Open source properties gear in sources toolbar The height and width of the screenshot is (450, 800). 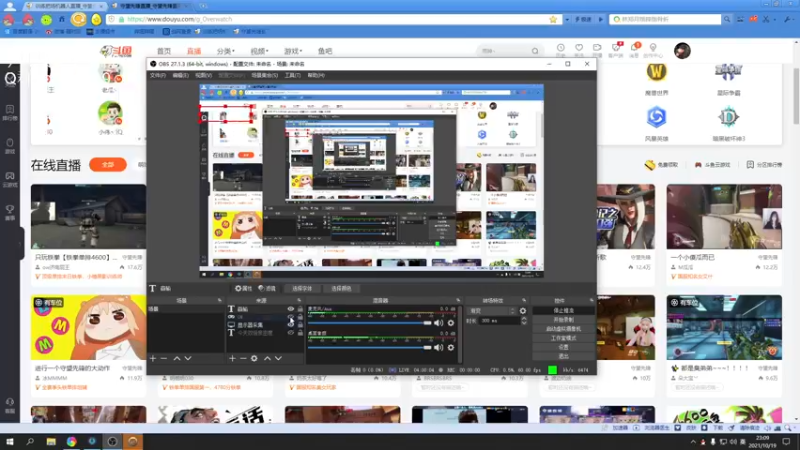click(x=254, y=358)
